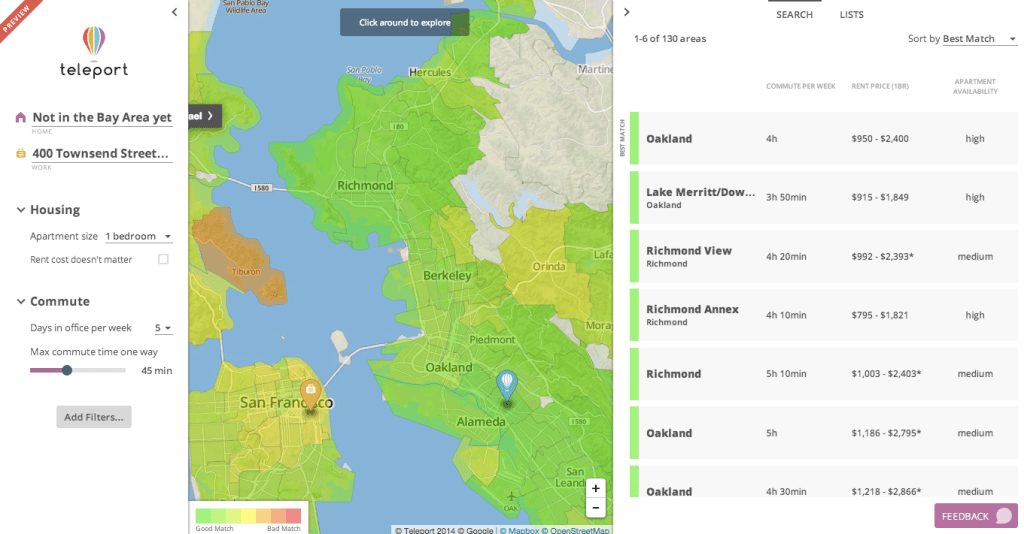Click the Piedmont label on the map
The width and height of the screenshot is (1024, 534).
click(492, 339)
